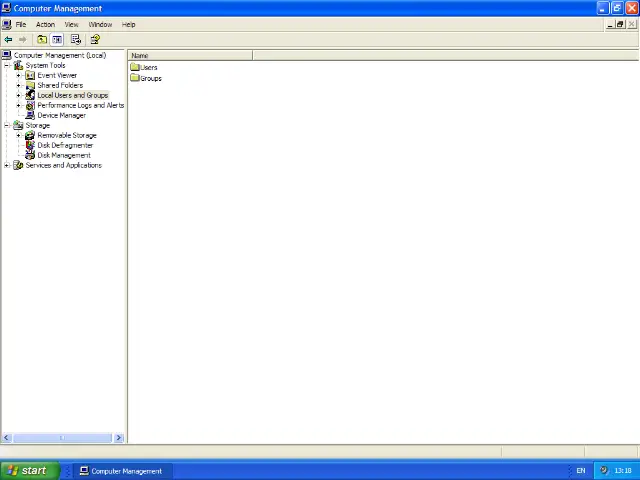Click the EN language indicator

coord(581,471)
